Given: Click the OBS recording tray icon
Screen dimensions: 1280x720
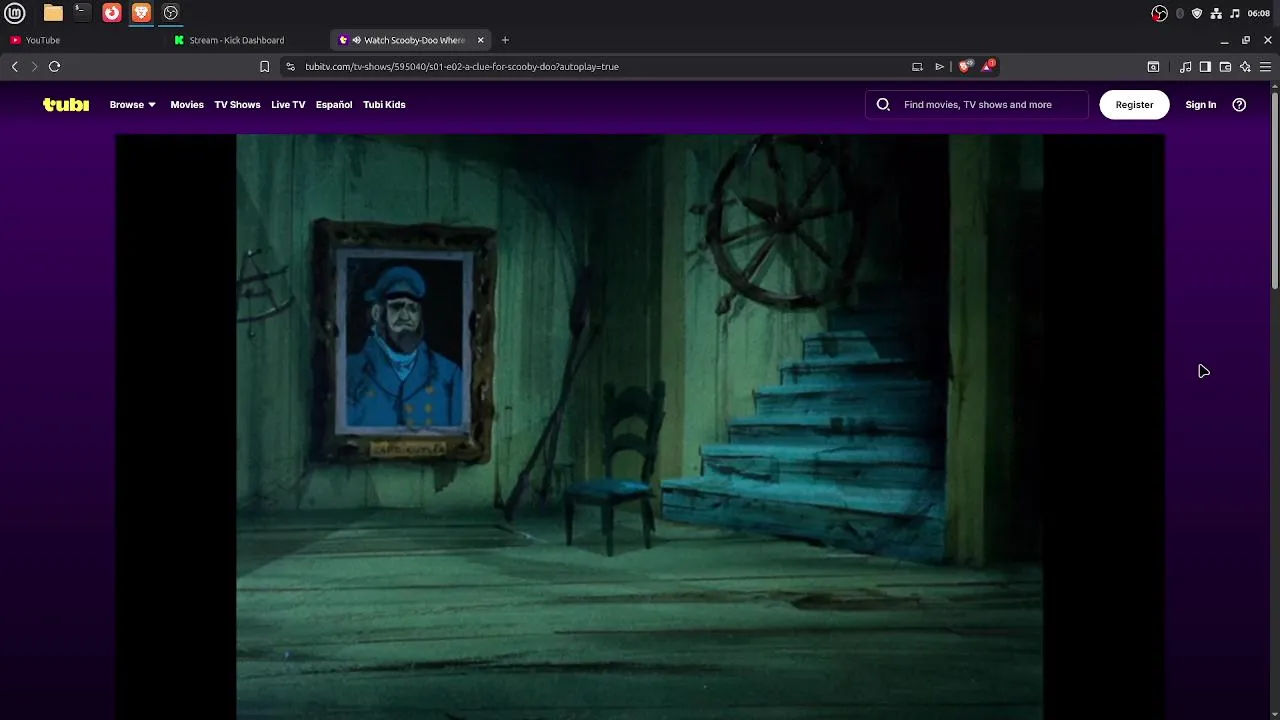Looking at the screenshot, I should point(1160,13).
